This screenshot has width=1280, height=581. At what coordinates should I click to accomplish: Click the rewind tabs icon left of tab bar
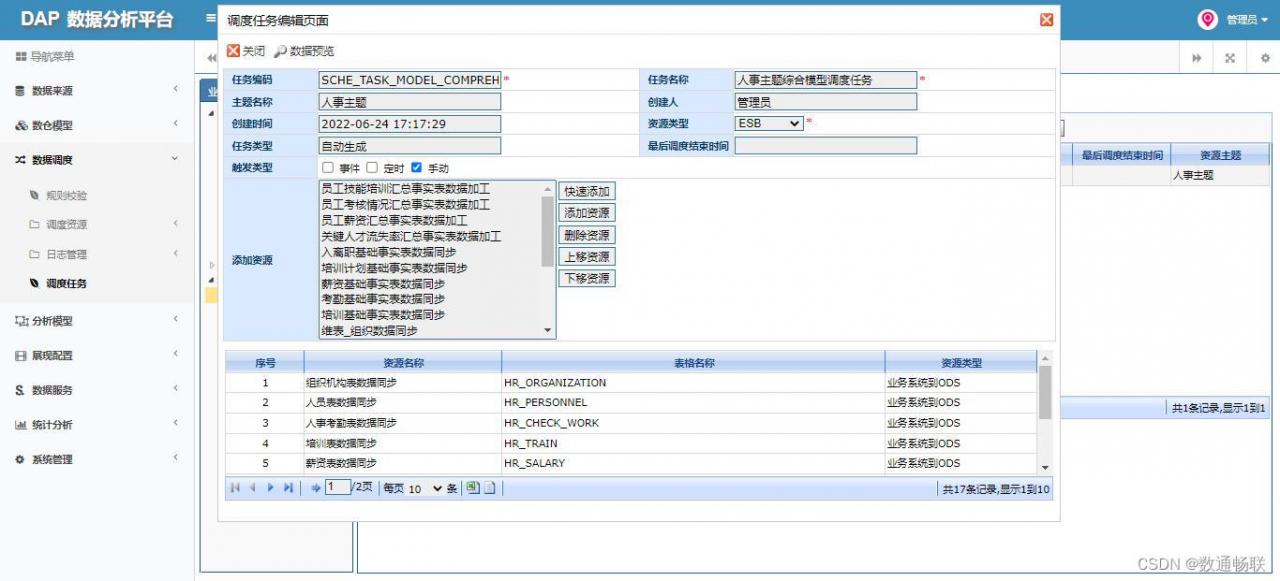click(211, 58)
